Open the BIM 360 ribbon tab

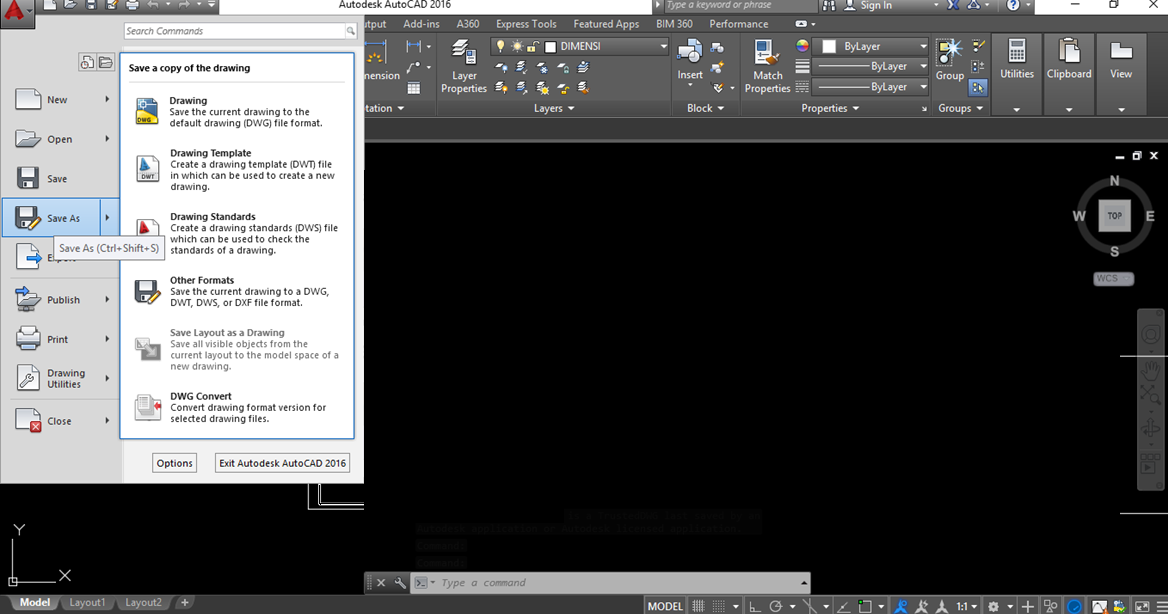(674, 24)
